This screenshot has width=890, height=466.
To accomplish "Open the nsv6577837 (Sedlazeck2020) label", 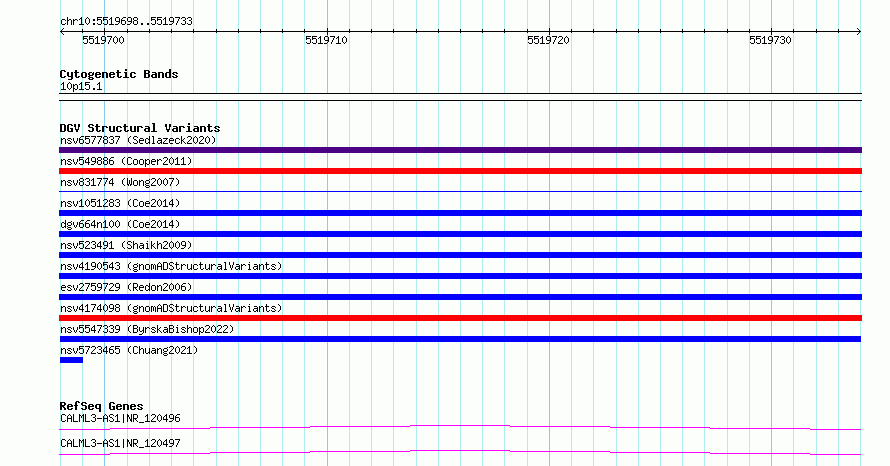I will 138,140.
